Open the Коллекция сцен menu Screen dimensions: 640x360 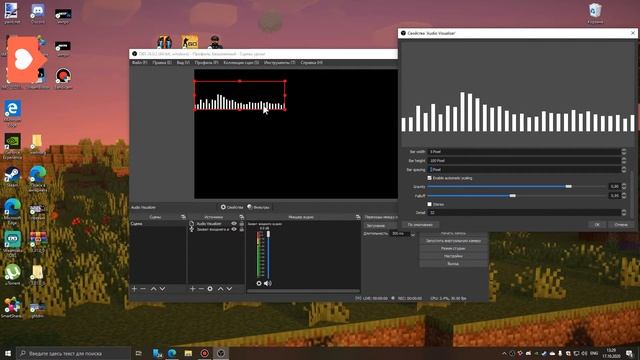[x=241, y=63]
